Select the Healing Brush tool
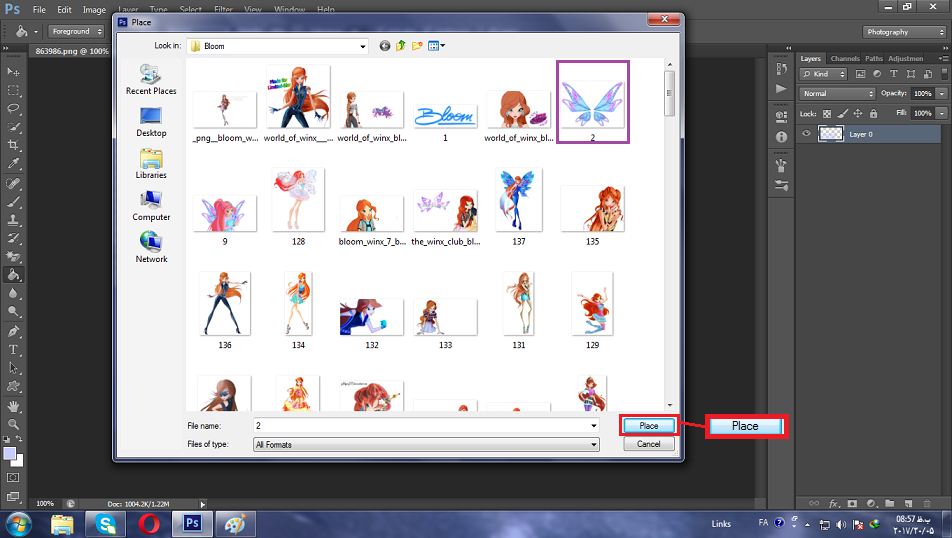 click(x=13, y=183)
